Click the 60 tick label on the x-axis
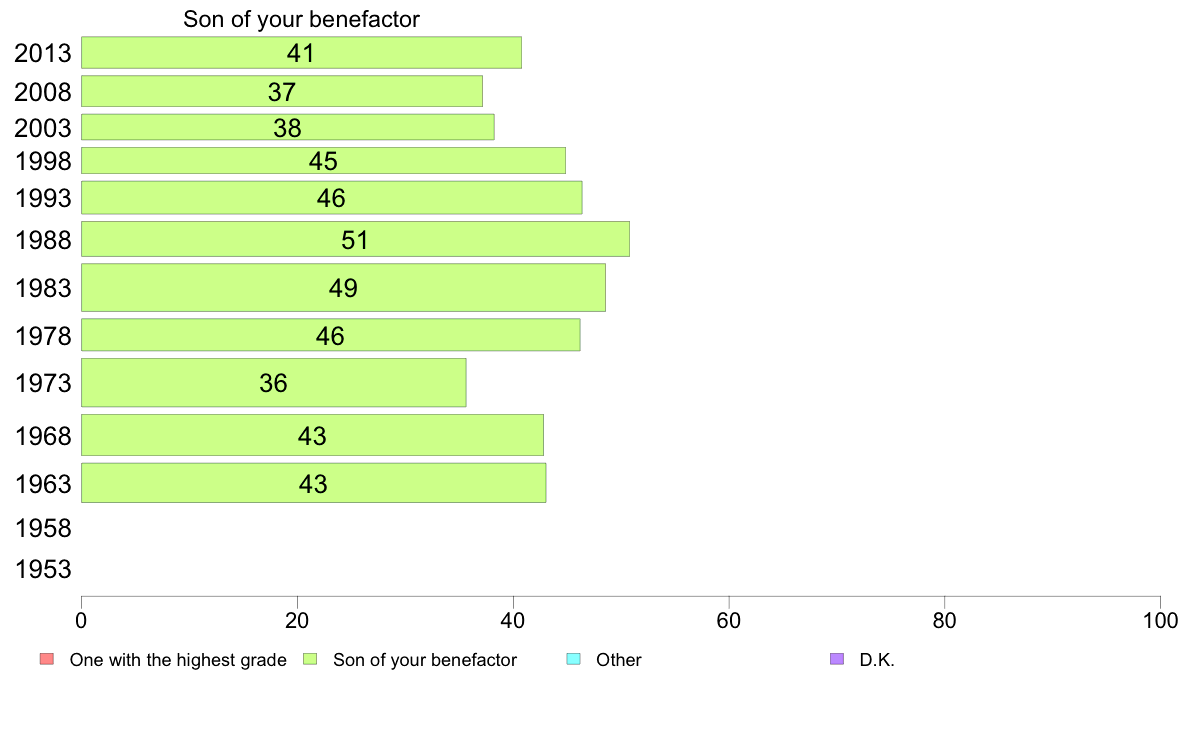The height and width of the screenshot is (736, 1188). point(729,621)
